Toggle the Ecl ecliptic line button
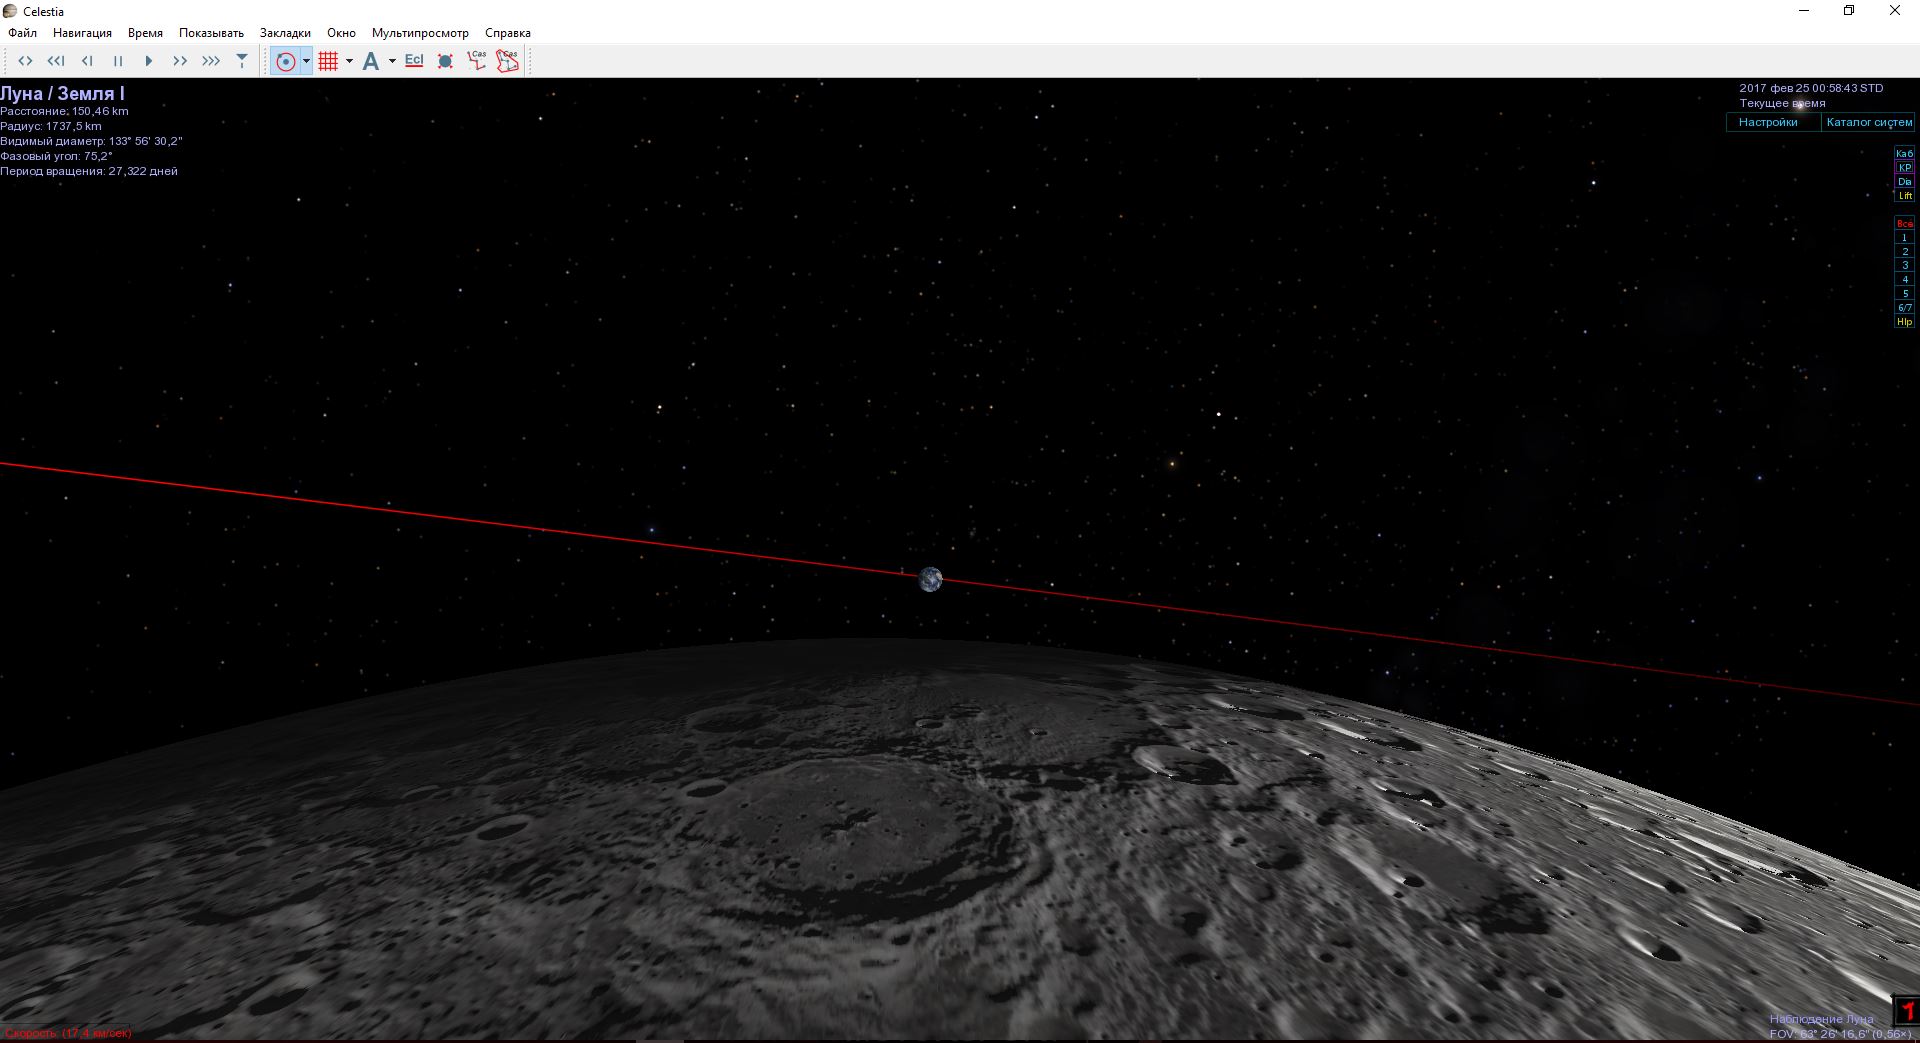 tap(414, 61)
